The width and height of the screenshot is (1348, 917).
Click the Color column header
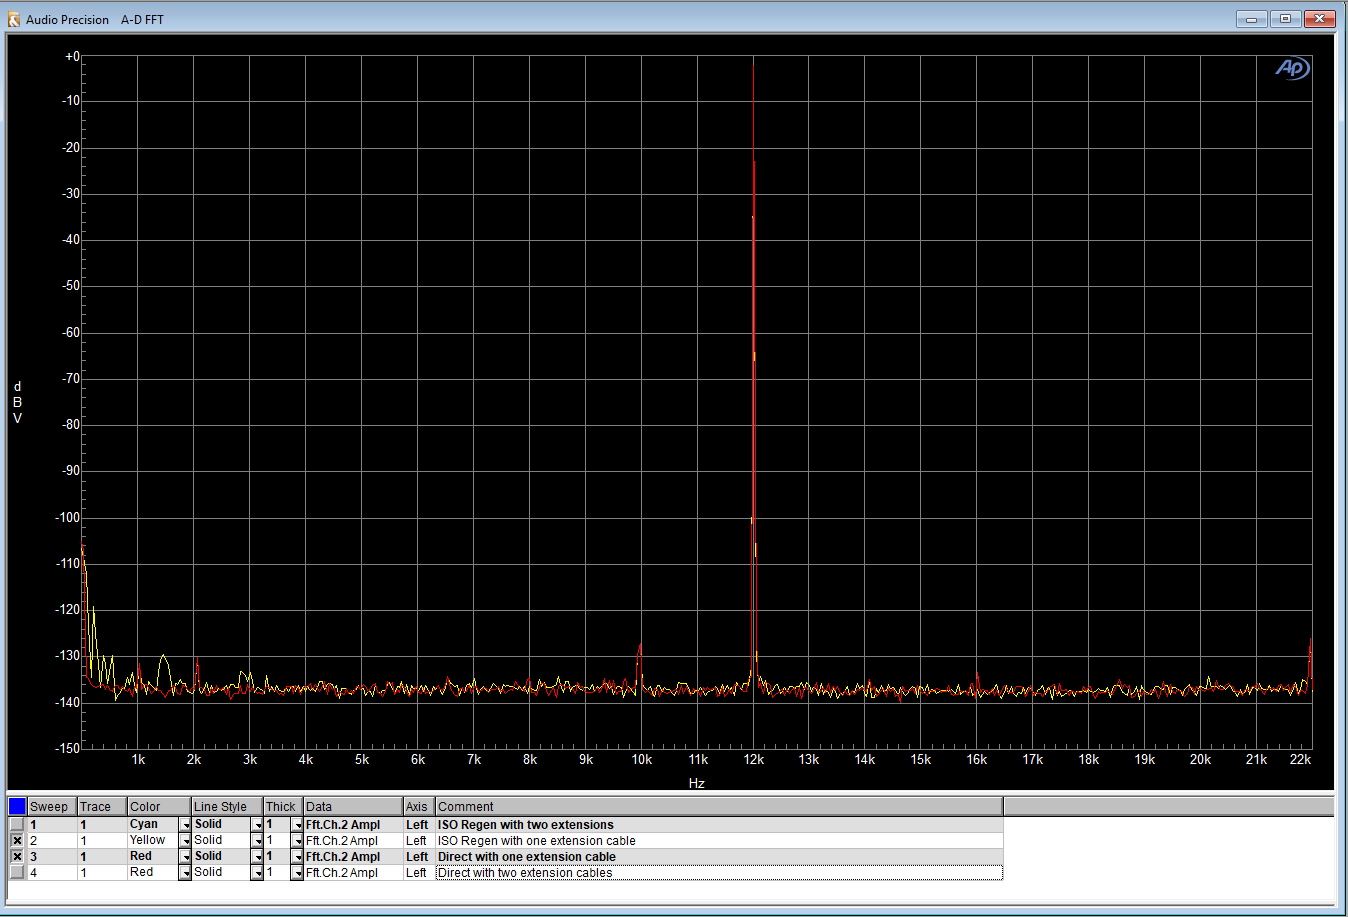coord(159,807)
